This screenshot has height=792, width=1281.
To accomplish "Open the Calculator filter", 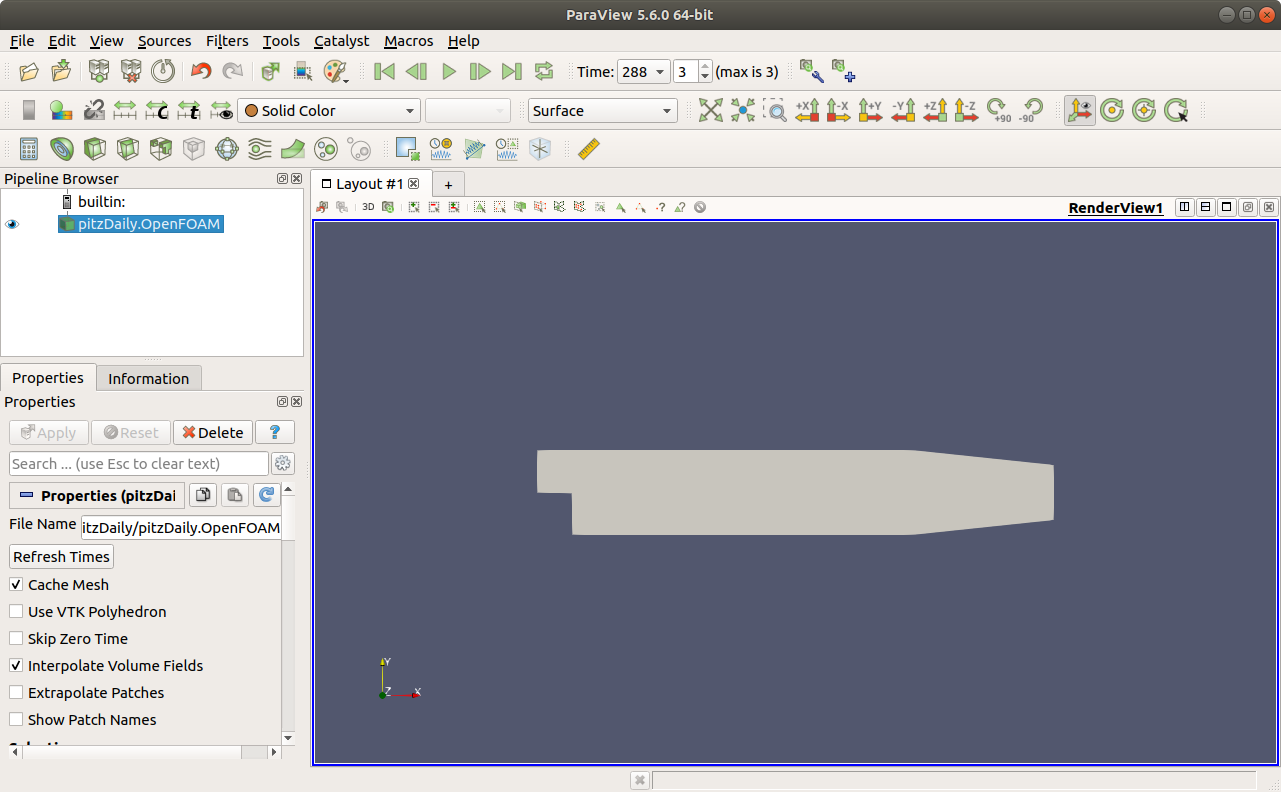I will pyautogui.click(x=29, y=150).
